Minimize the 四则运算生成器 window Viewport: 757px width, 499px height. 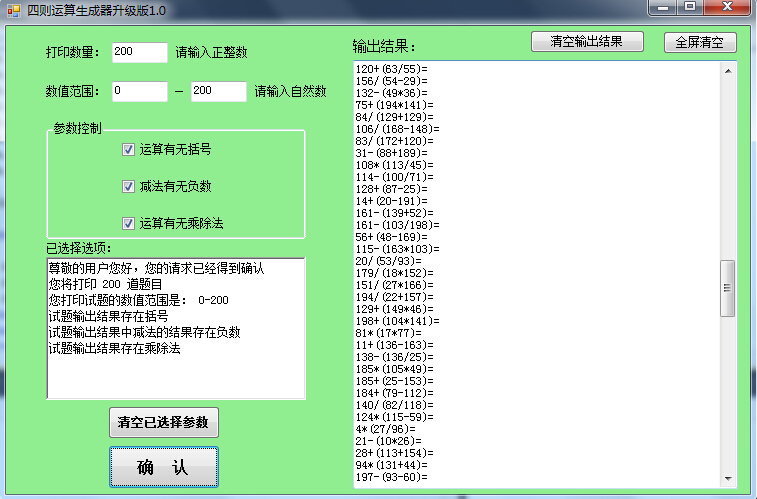663,7
